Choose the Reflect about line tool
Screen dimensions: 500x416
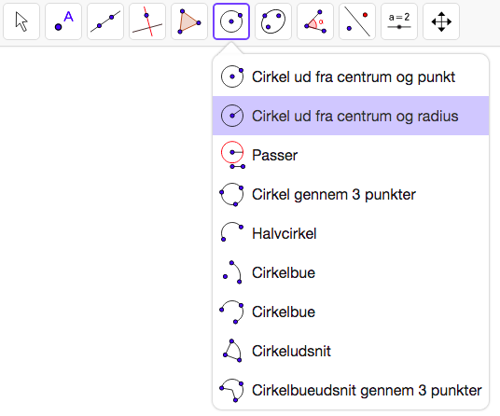pos(357,22)
